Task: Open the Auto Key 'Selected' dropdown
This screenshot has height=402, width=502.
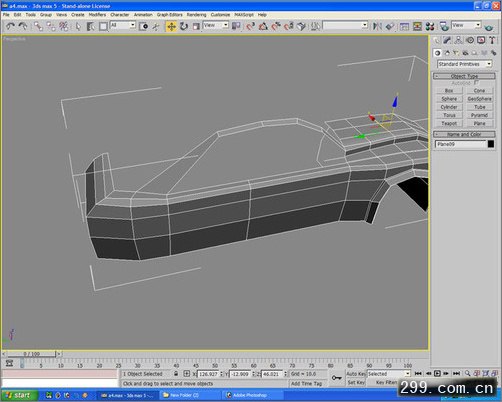Action: [x=388, y=374]
